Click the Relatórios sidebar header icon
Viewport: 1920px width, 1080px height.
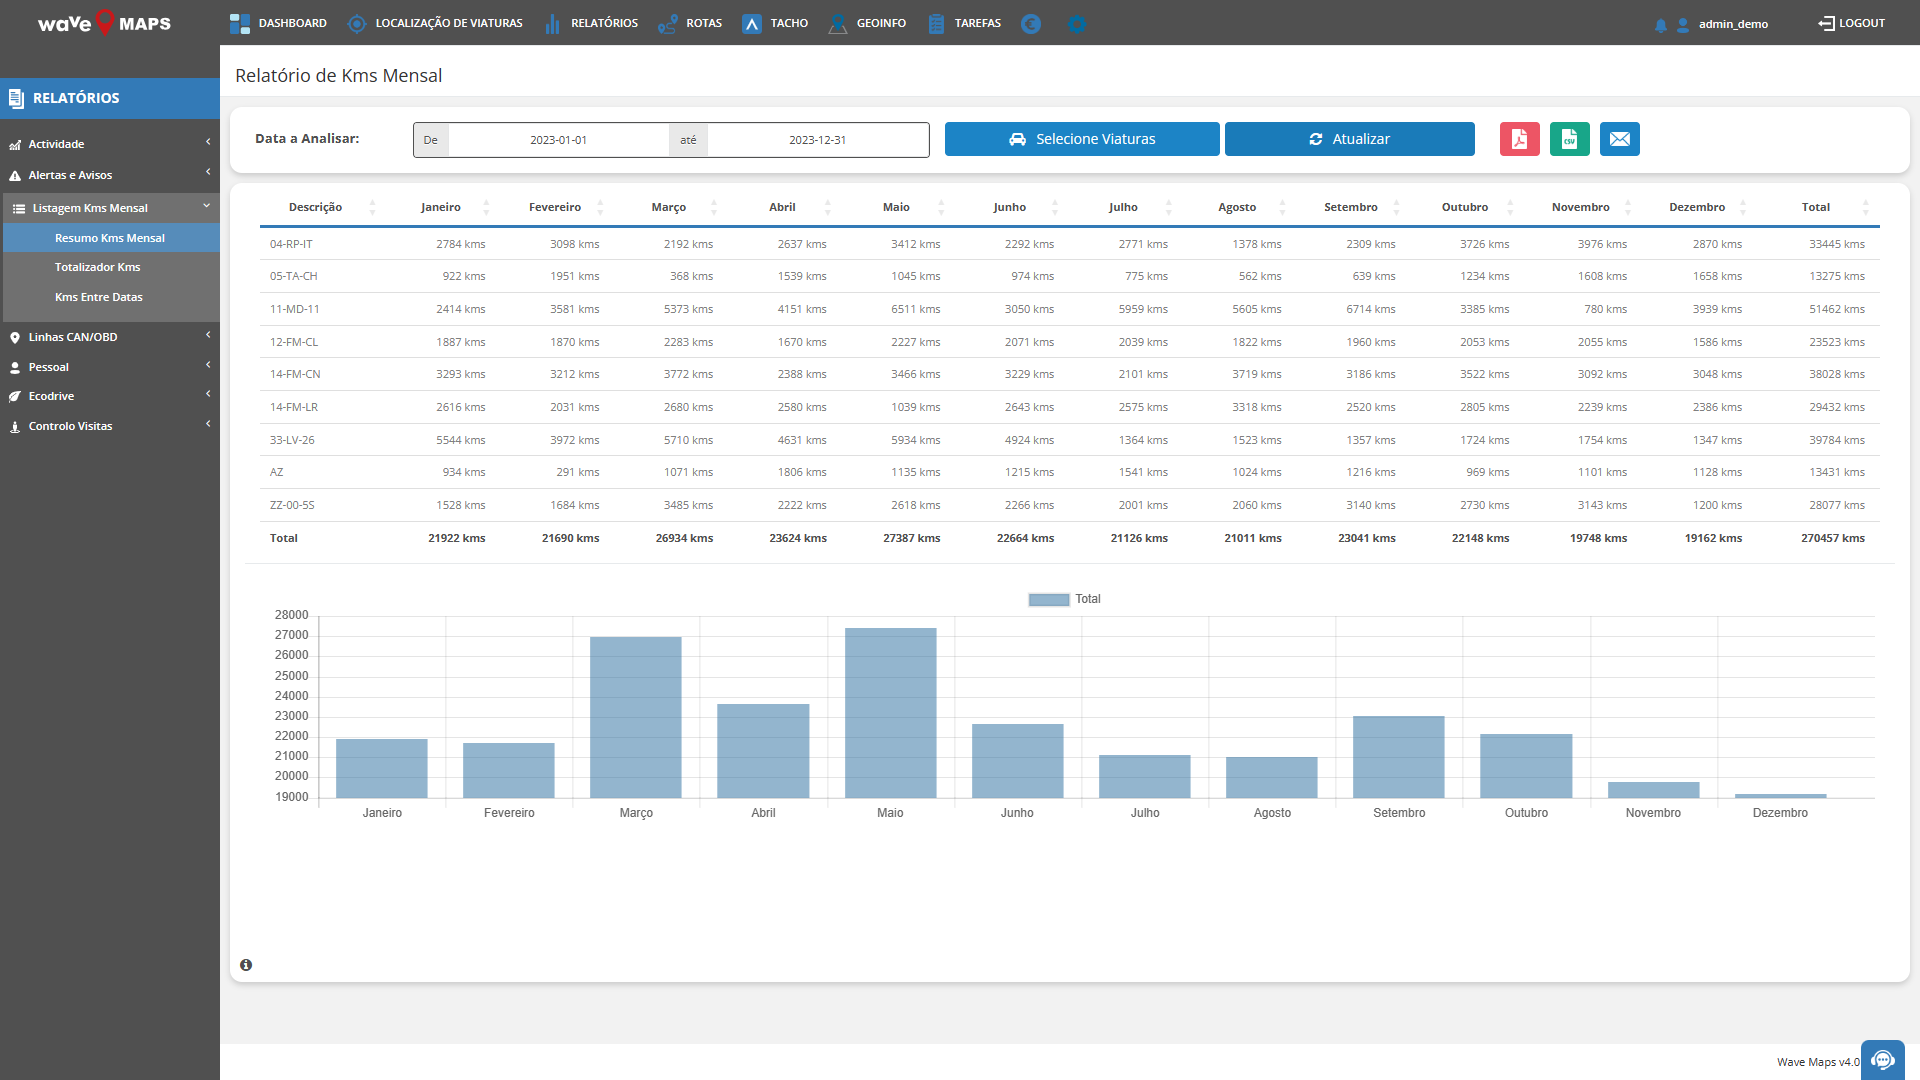pos(16,98)
